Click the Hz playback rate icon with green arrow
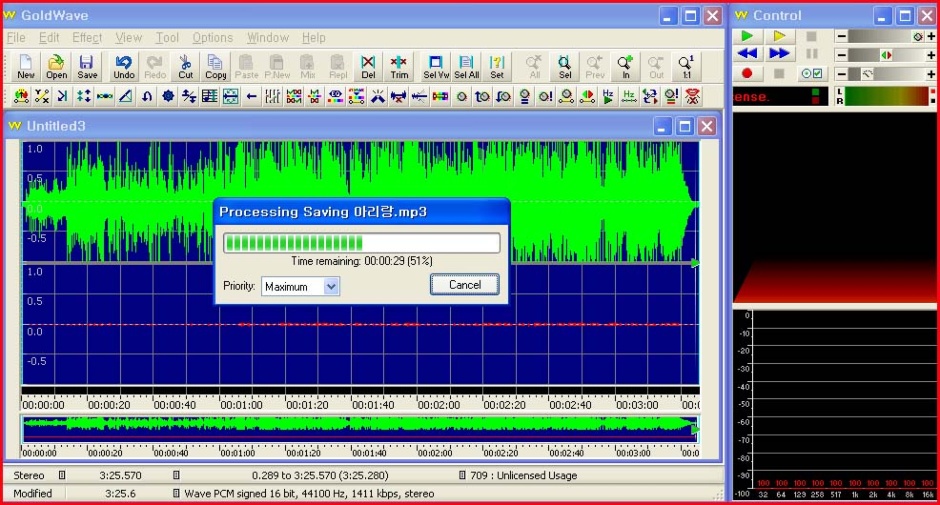Screen dimensions: 940x505 608,96
